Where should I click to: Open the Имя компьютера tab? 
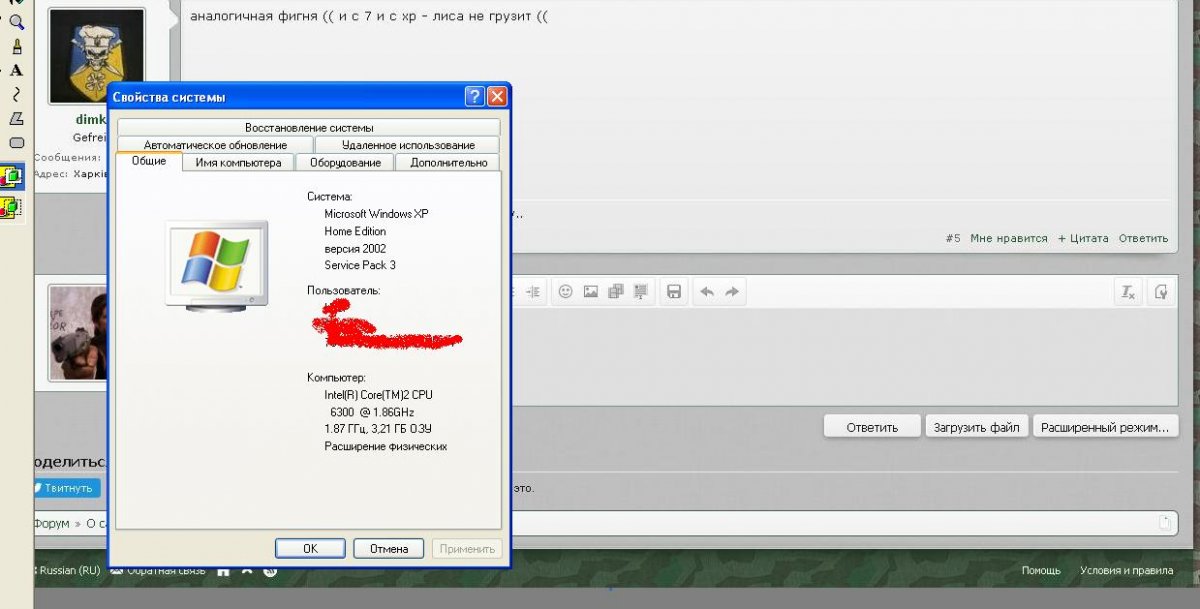pyautogui.click(x=238, y=163)
